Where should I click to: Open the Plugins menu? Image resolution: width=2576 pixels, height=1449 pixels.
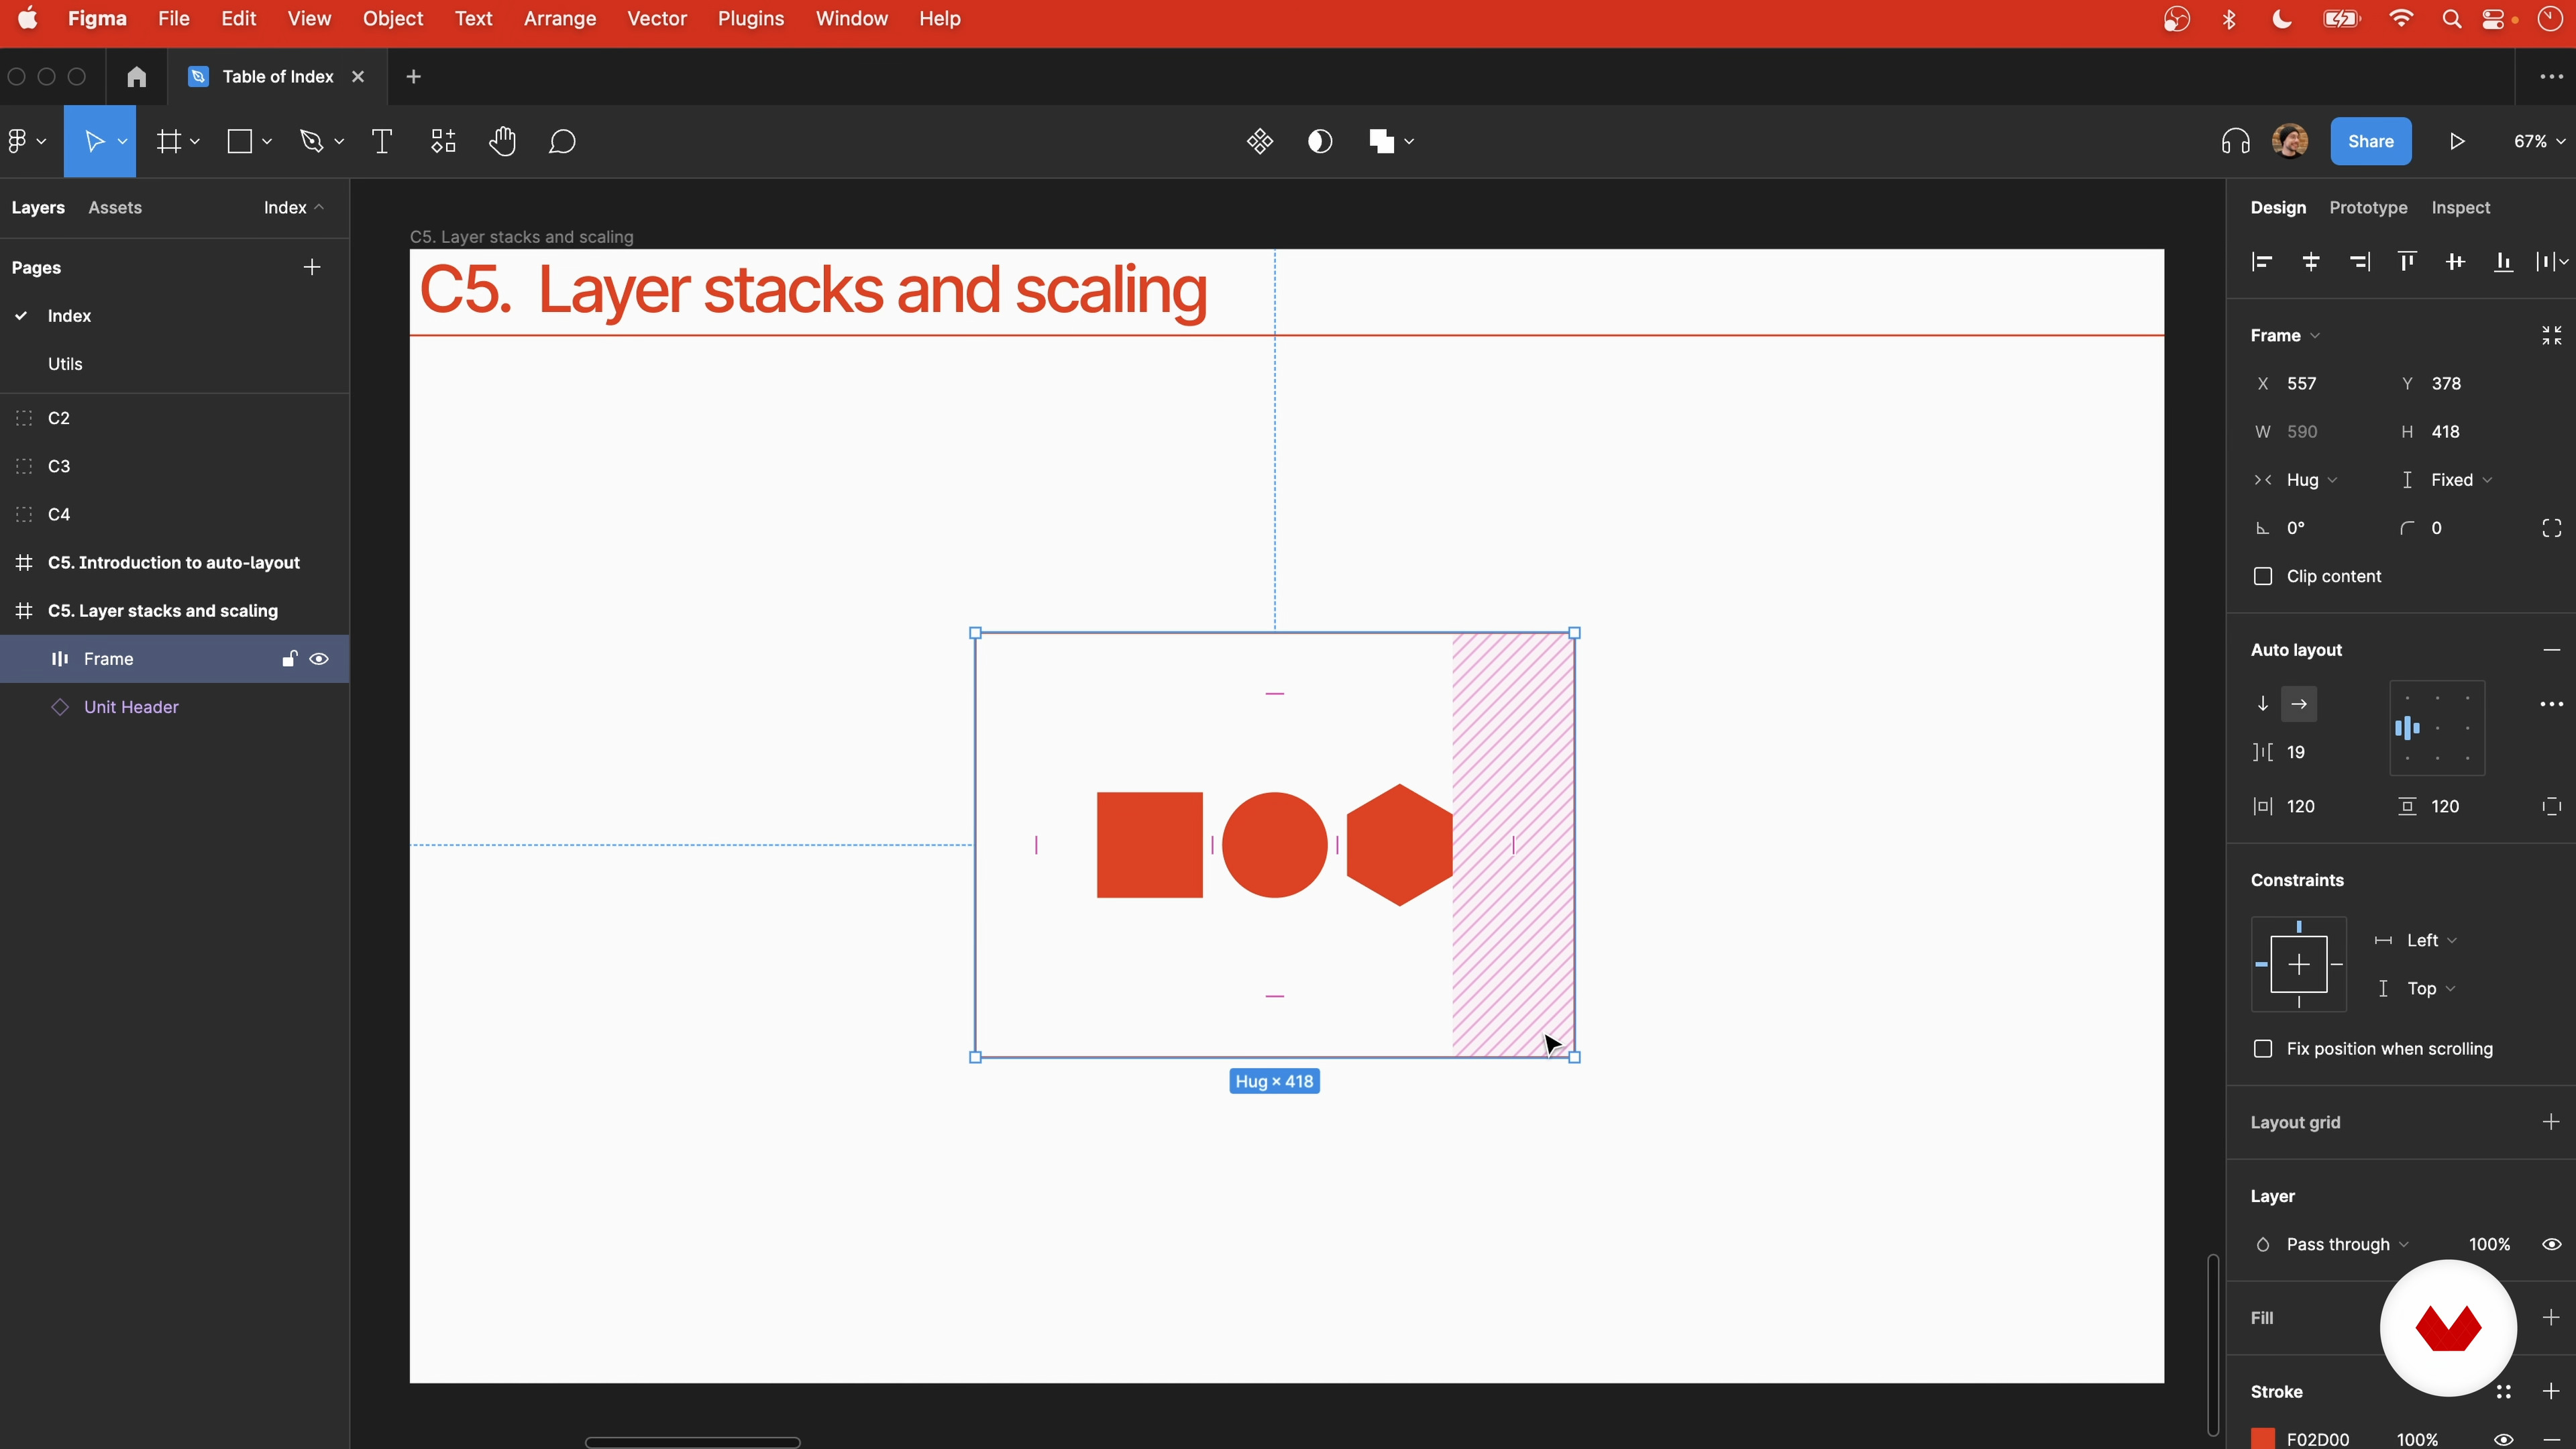(x=751, y=19)
